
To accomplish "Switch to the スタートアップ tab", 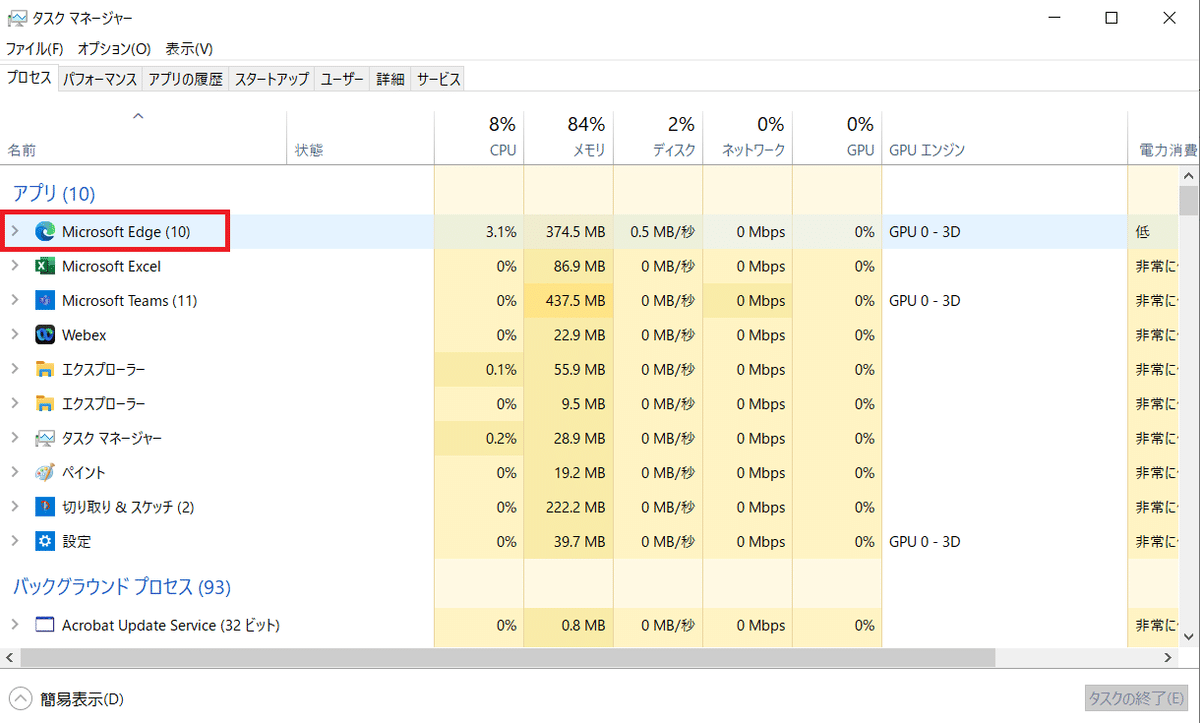I will pyautogui.click(x=272, y=79).
